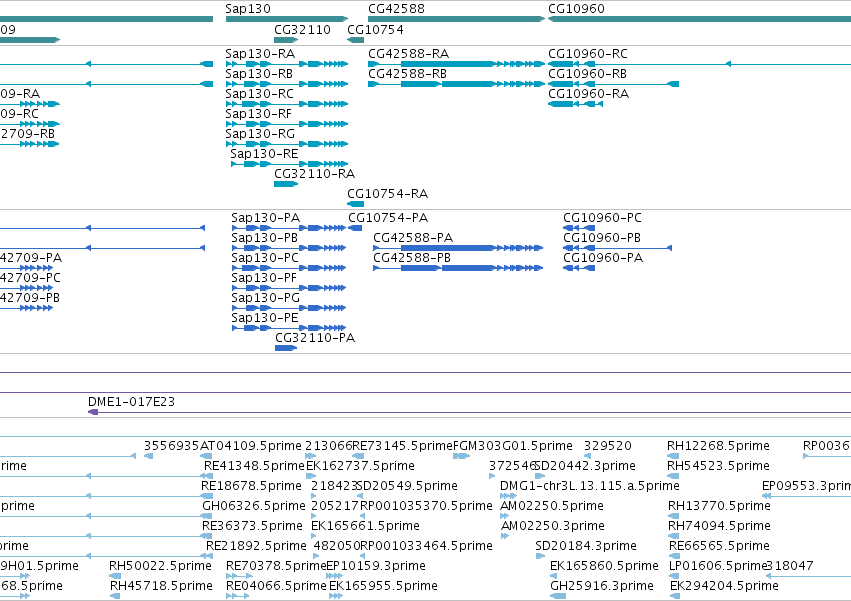Viewport: 851px width, 601px height.
Task: Click the DMG1-chr3L.13.115.a.5prime EST label
Action: pos(589,486)
